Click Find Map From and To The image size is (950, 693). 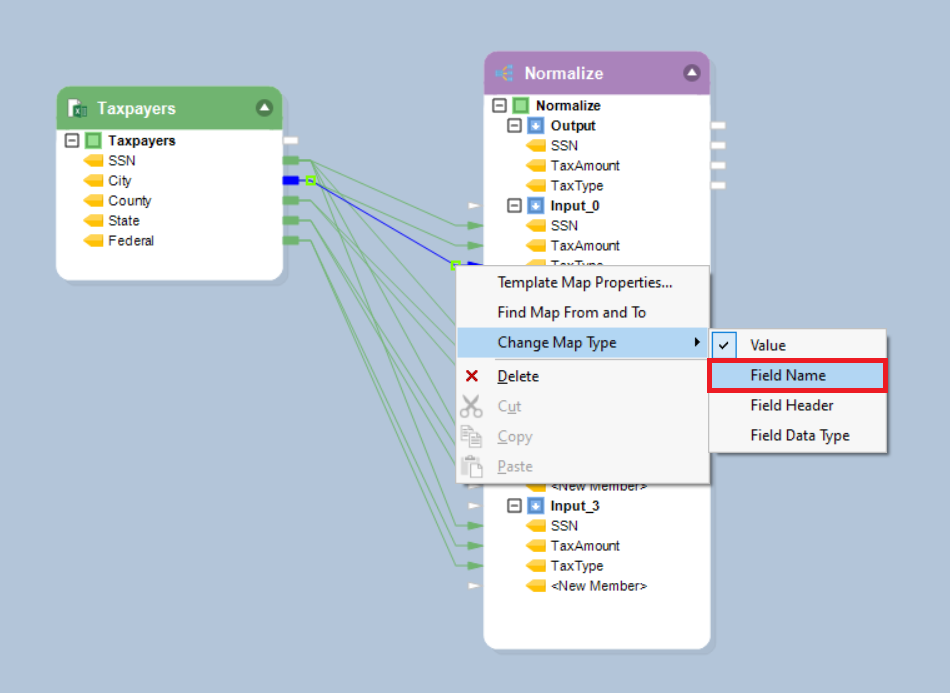[571, 312]
